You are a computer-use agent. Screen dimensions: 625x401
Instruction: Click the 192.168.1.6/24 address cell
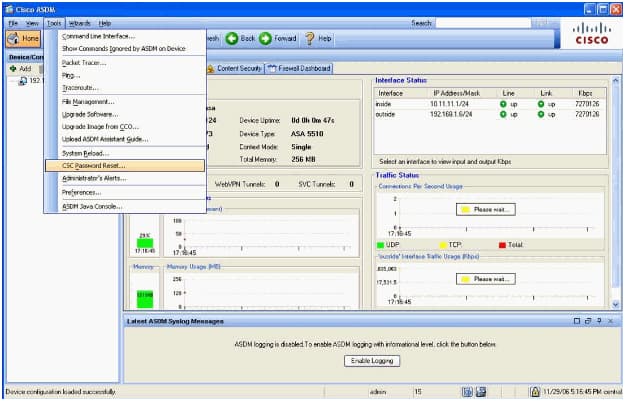point(451,114)
